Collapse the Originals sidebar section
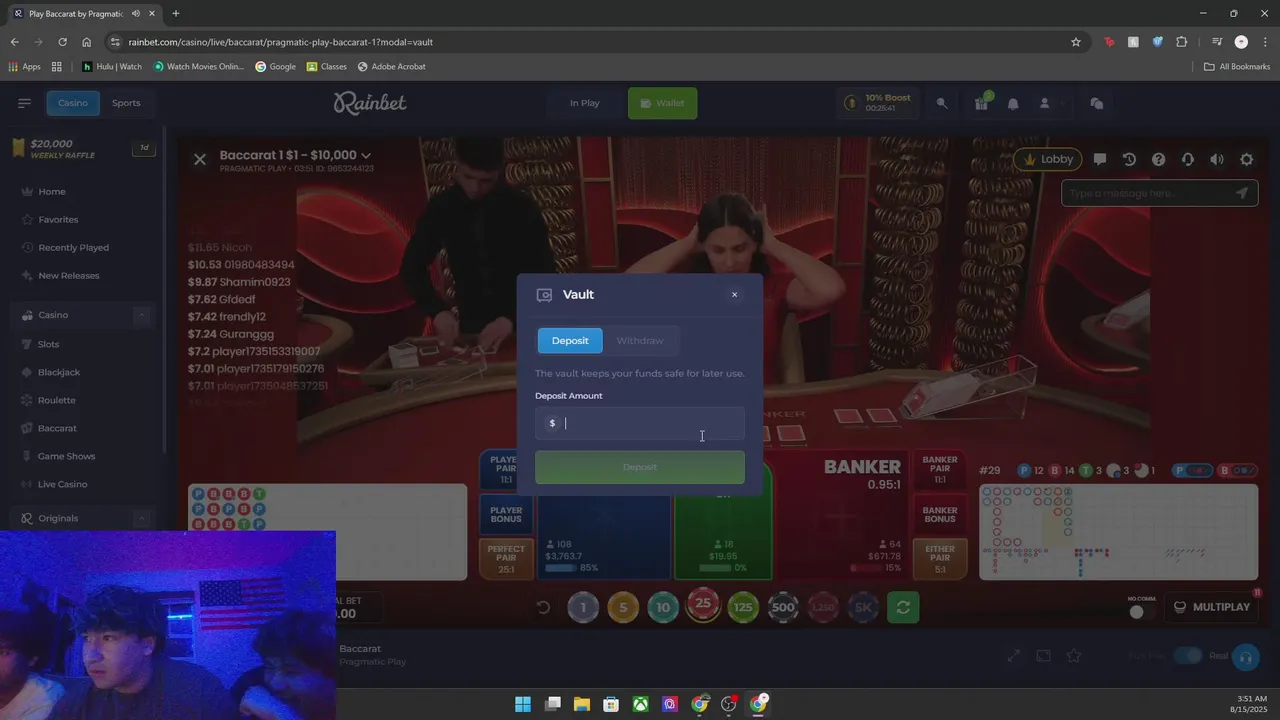This screenshot has width=1280, height=720. [141, 518]
